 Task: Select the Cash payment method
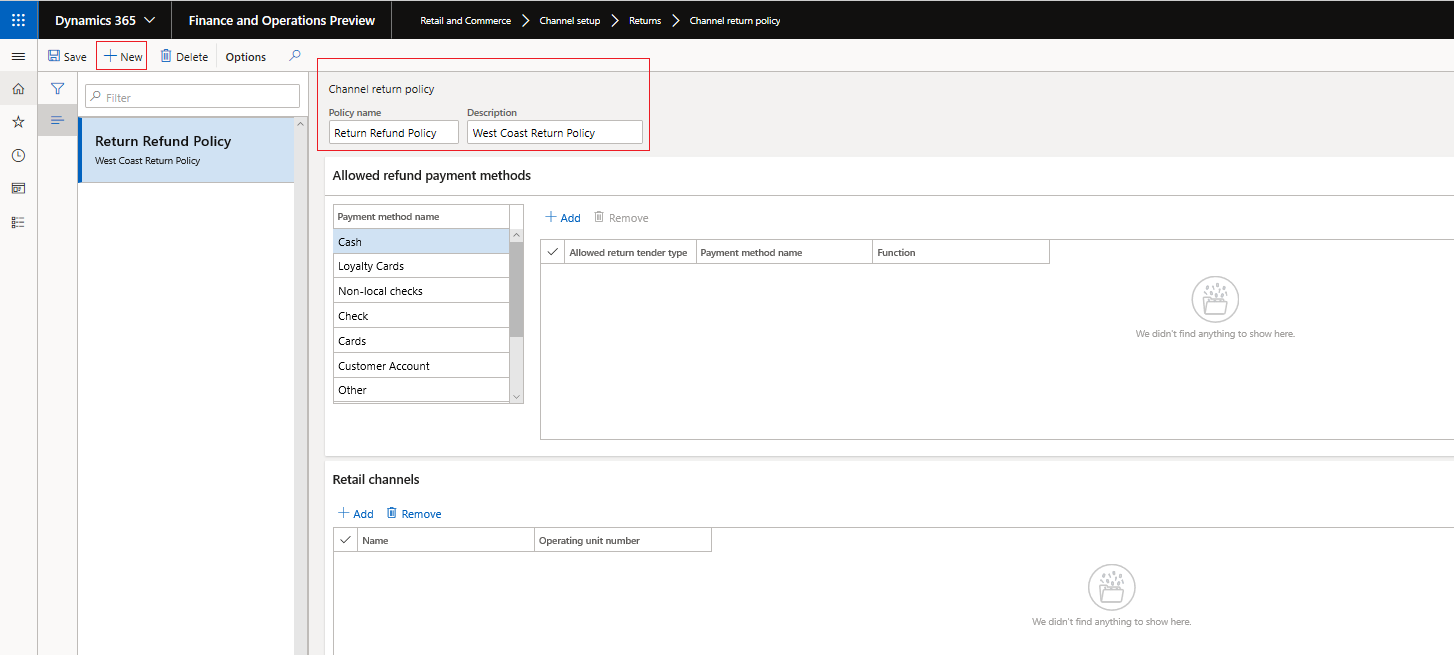[x=422, y=241]
